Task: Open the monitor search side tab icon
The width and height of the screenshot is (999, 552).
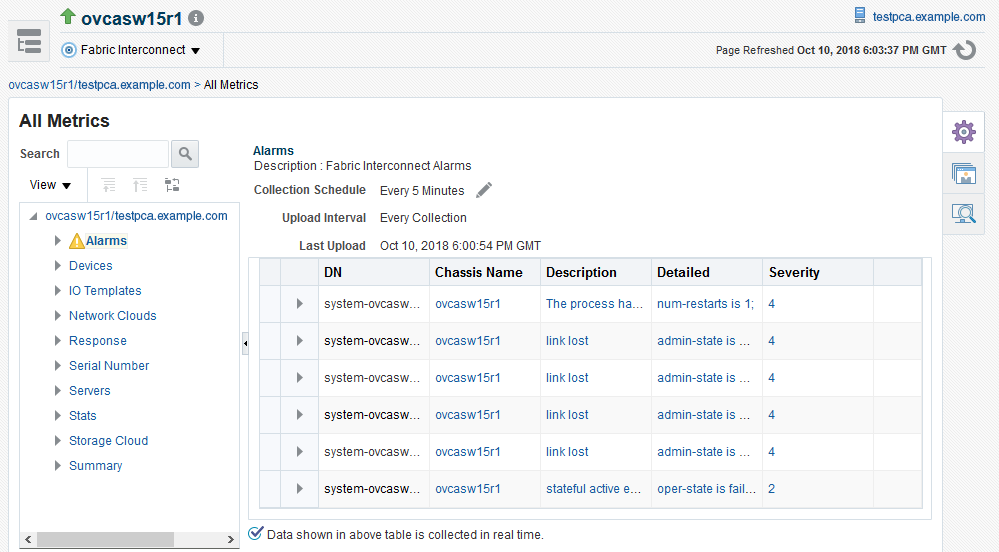Action: (x=963, y=213)
